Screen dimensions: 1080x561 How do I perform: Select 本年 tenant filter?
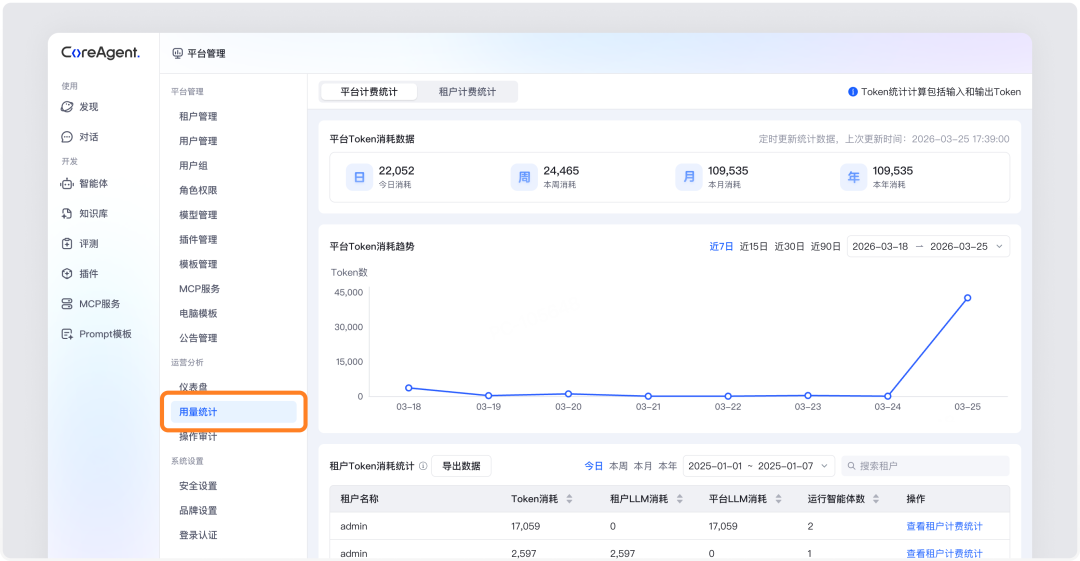[x=667, y=466]
